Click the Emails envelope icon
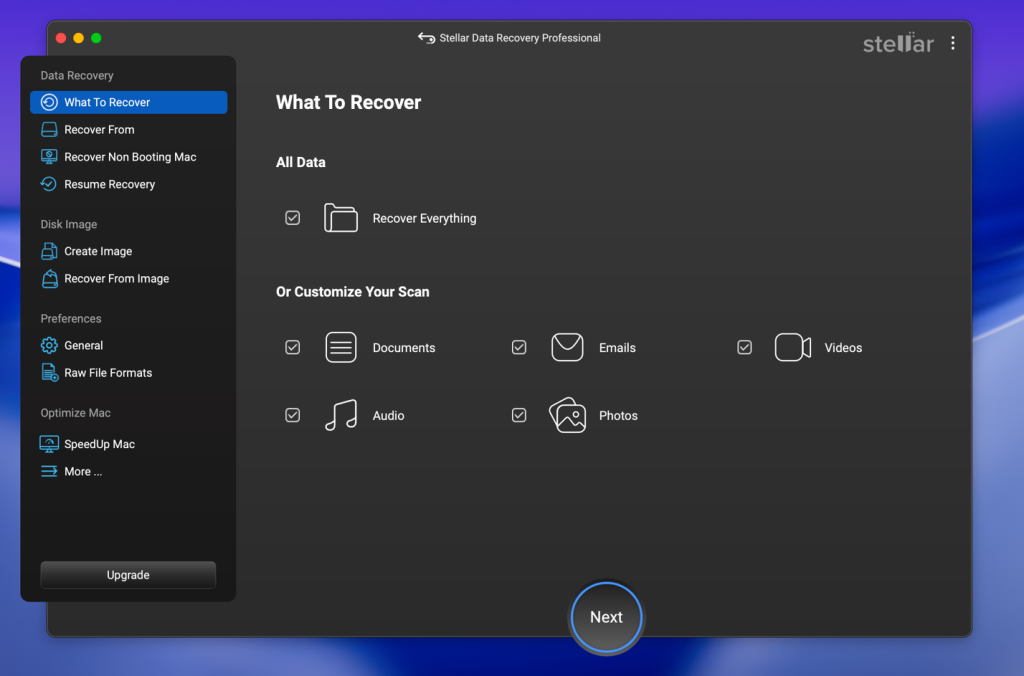 click(x=567, y=348)
